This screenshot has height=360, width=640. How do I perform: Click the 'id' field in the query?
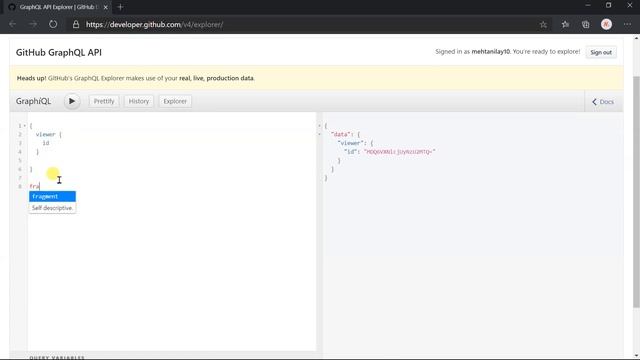[46, 143]
